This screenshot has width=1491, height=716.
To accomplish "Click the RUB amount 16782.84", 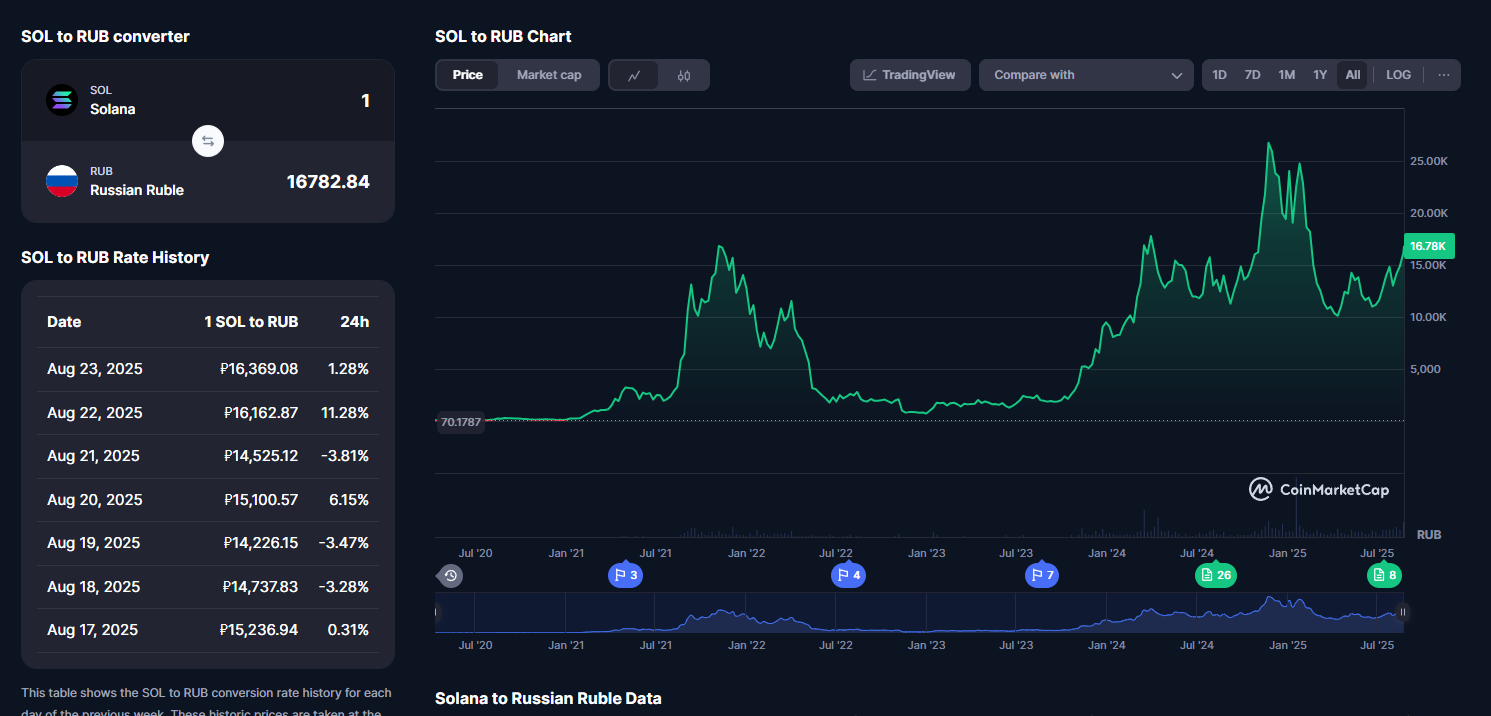I will click(328, 182).
